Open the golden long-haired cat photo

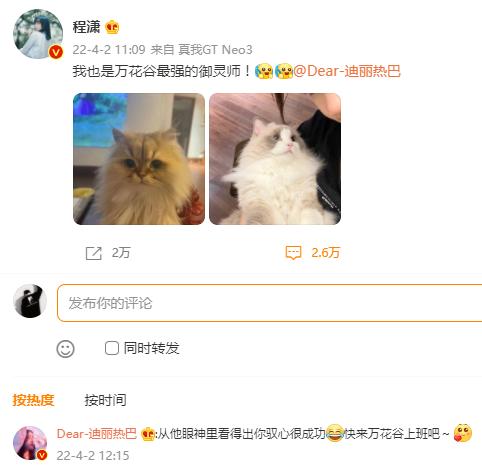point(139,159)
